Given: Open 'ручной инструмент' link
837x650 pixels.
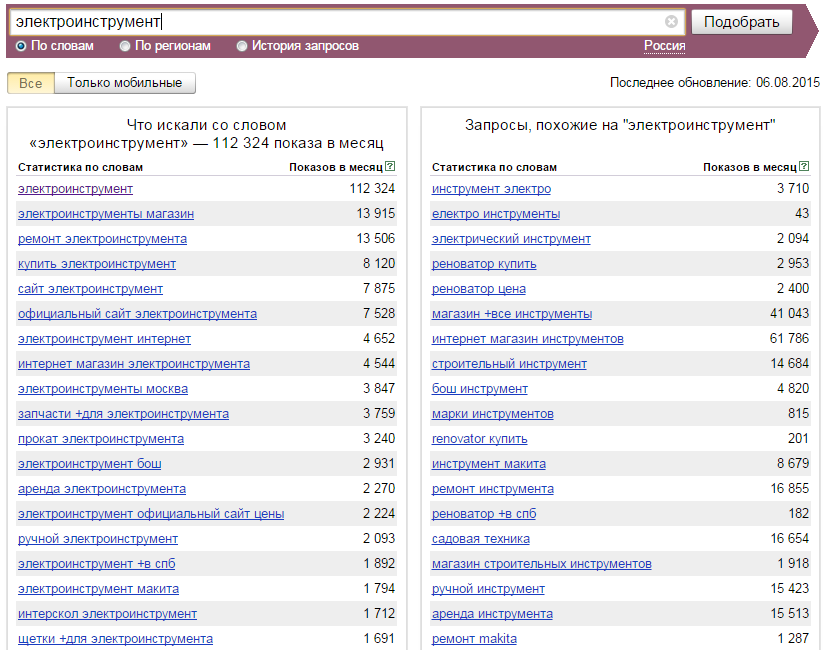Looking at the screenshot, I should (488, 589).
